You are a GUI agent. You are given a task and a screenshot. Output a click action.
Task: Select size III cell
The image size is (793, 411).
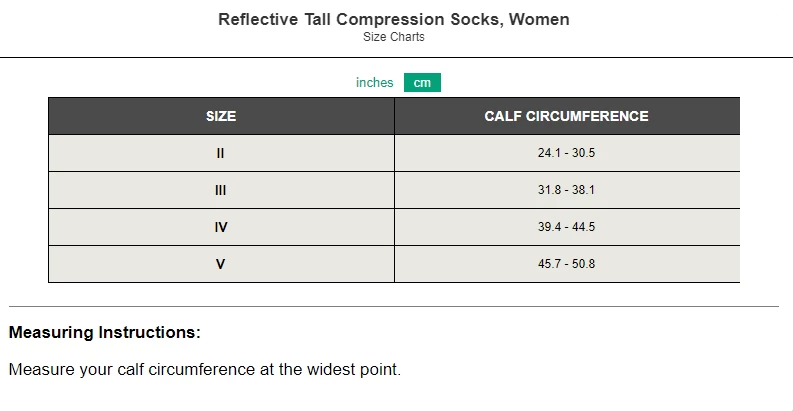(221, 190)
